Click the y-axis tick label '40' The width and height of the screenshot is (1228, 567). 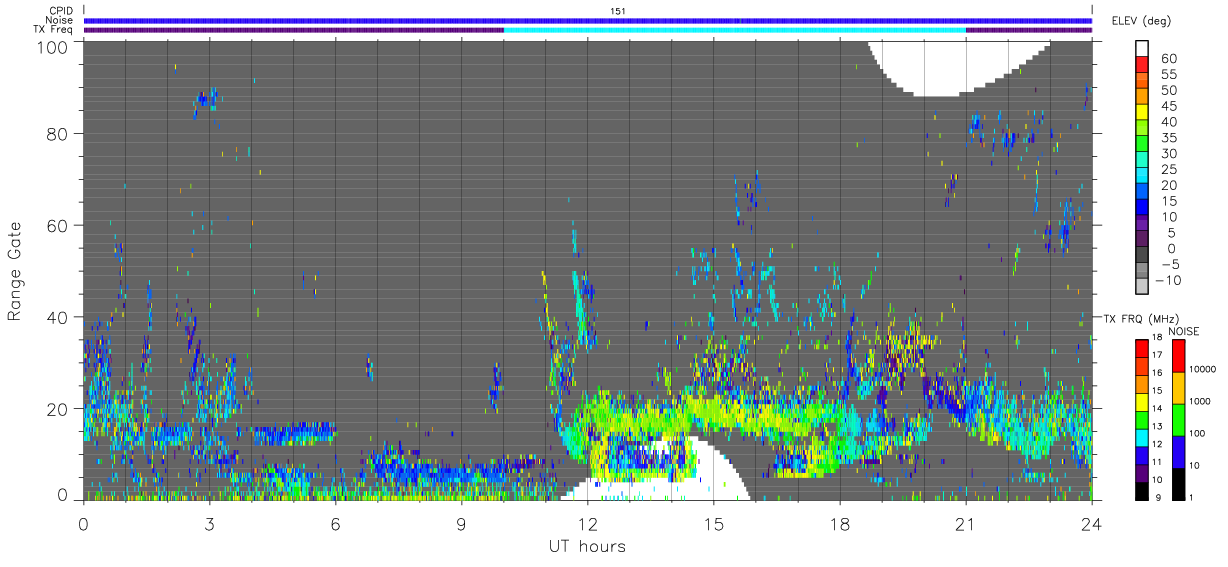57,317
